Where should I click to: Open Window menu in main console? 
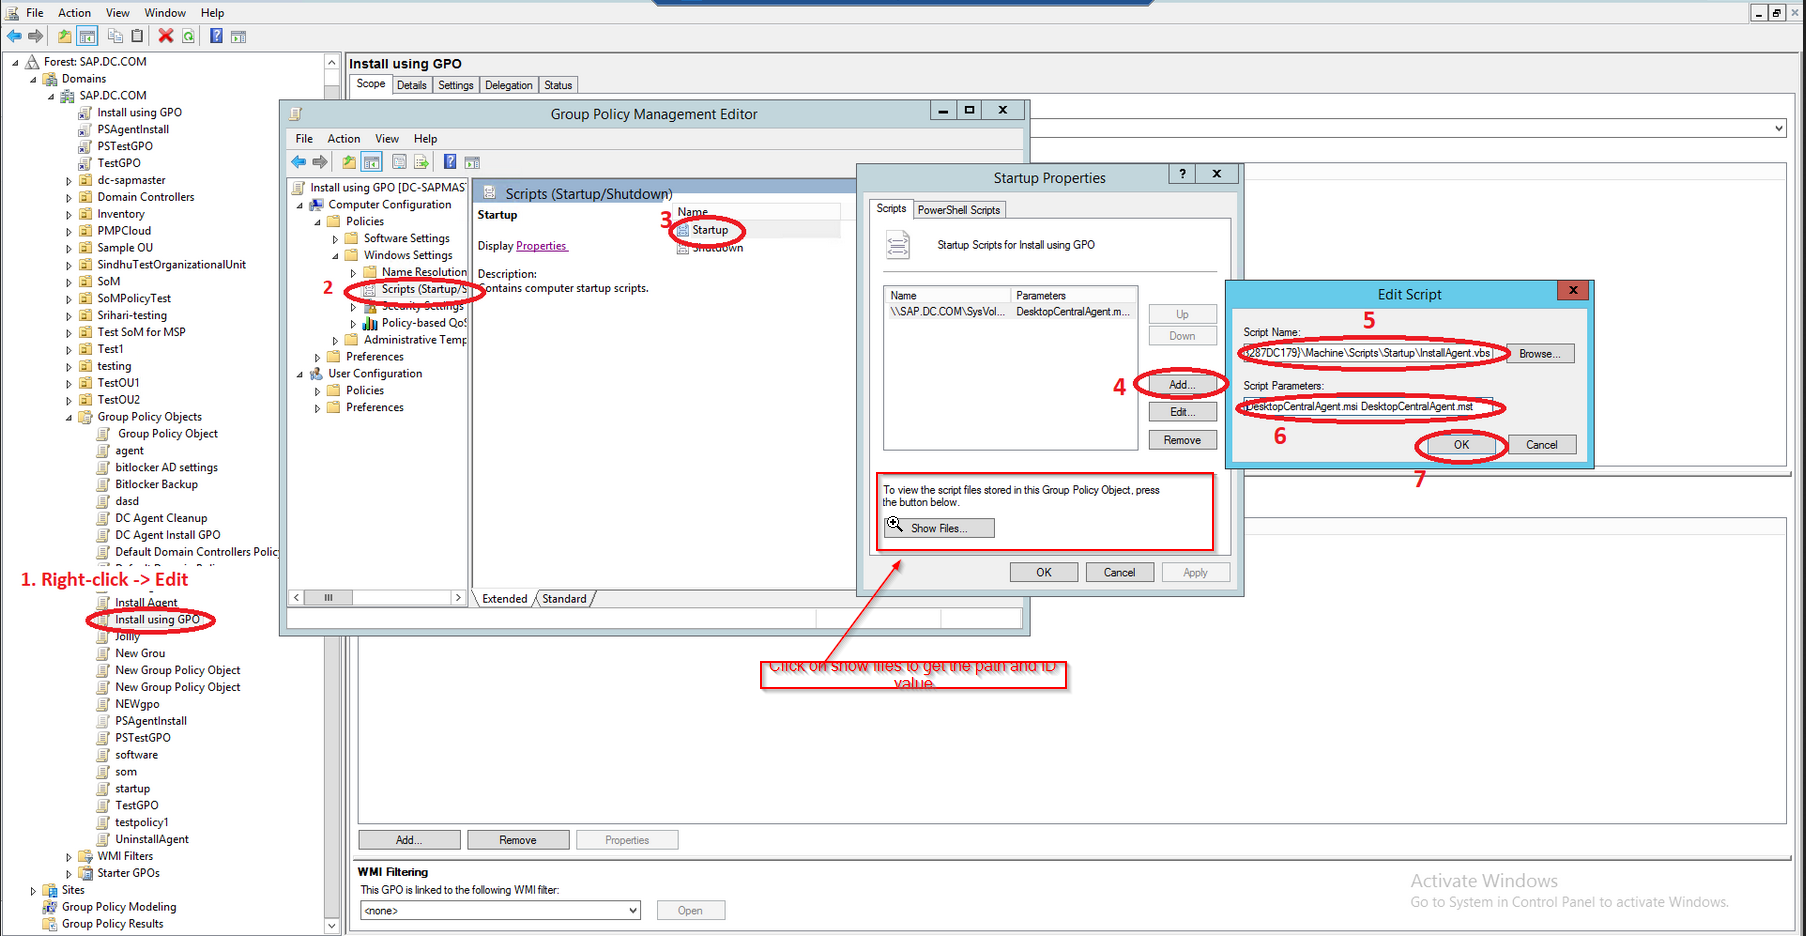[x=165, y=13]
